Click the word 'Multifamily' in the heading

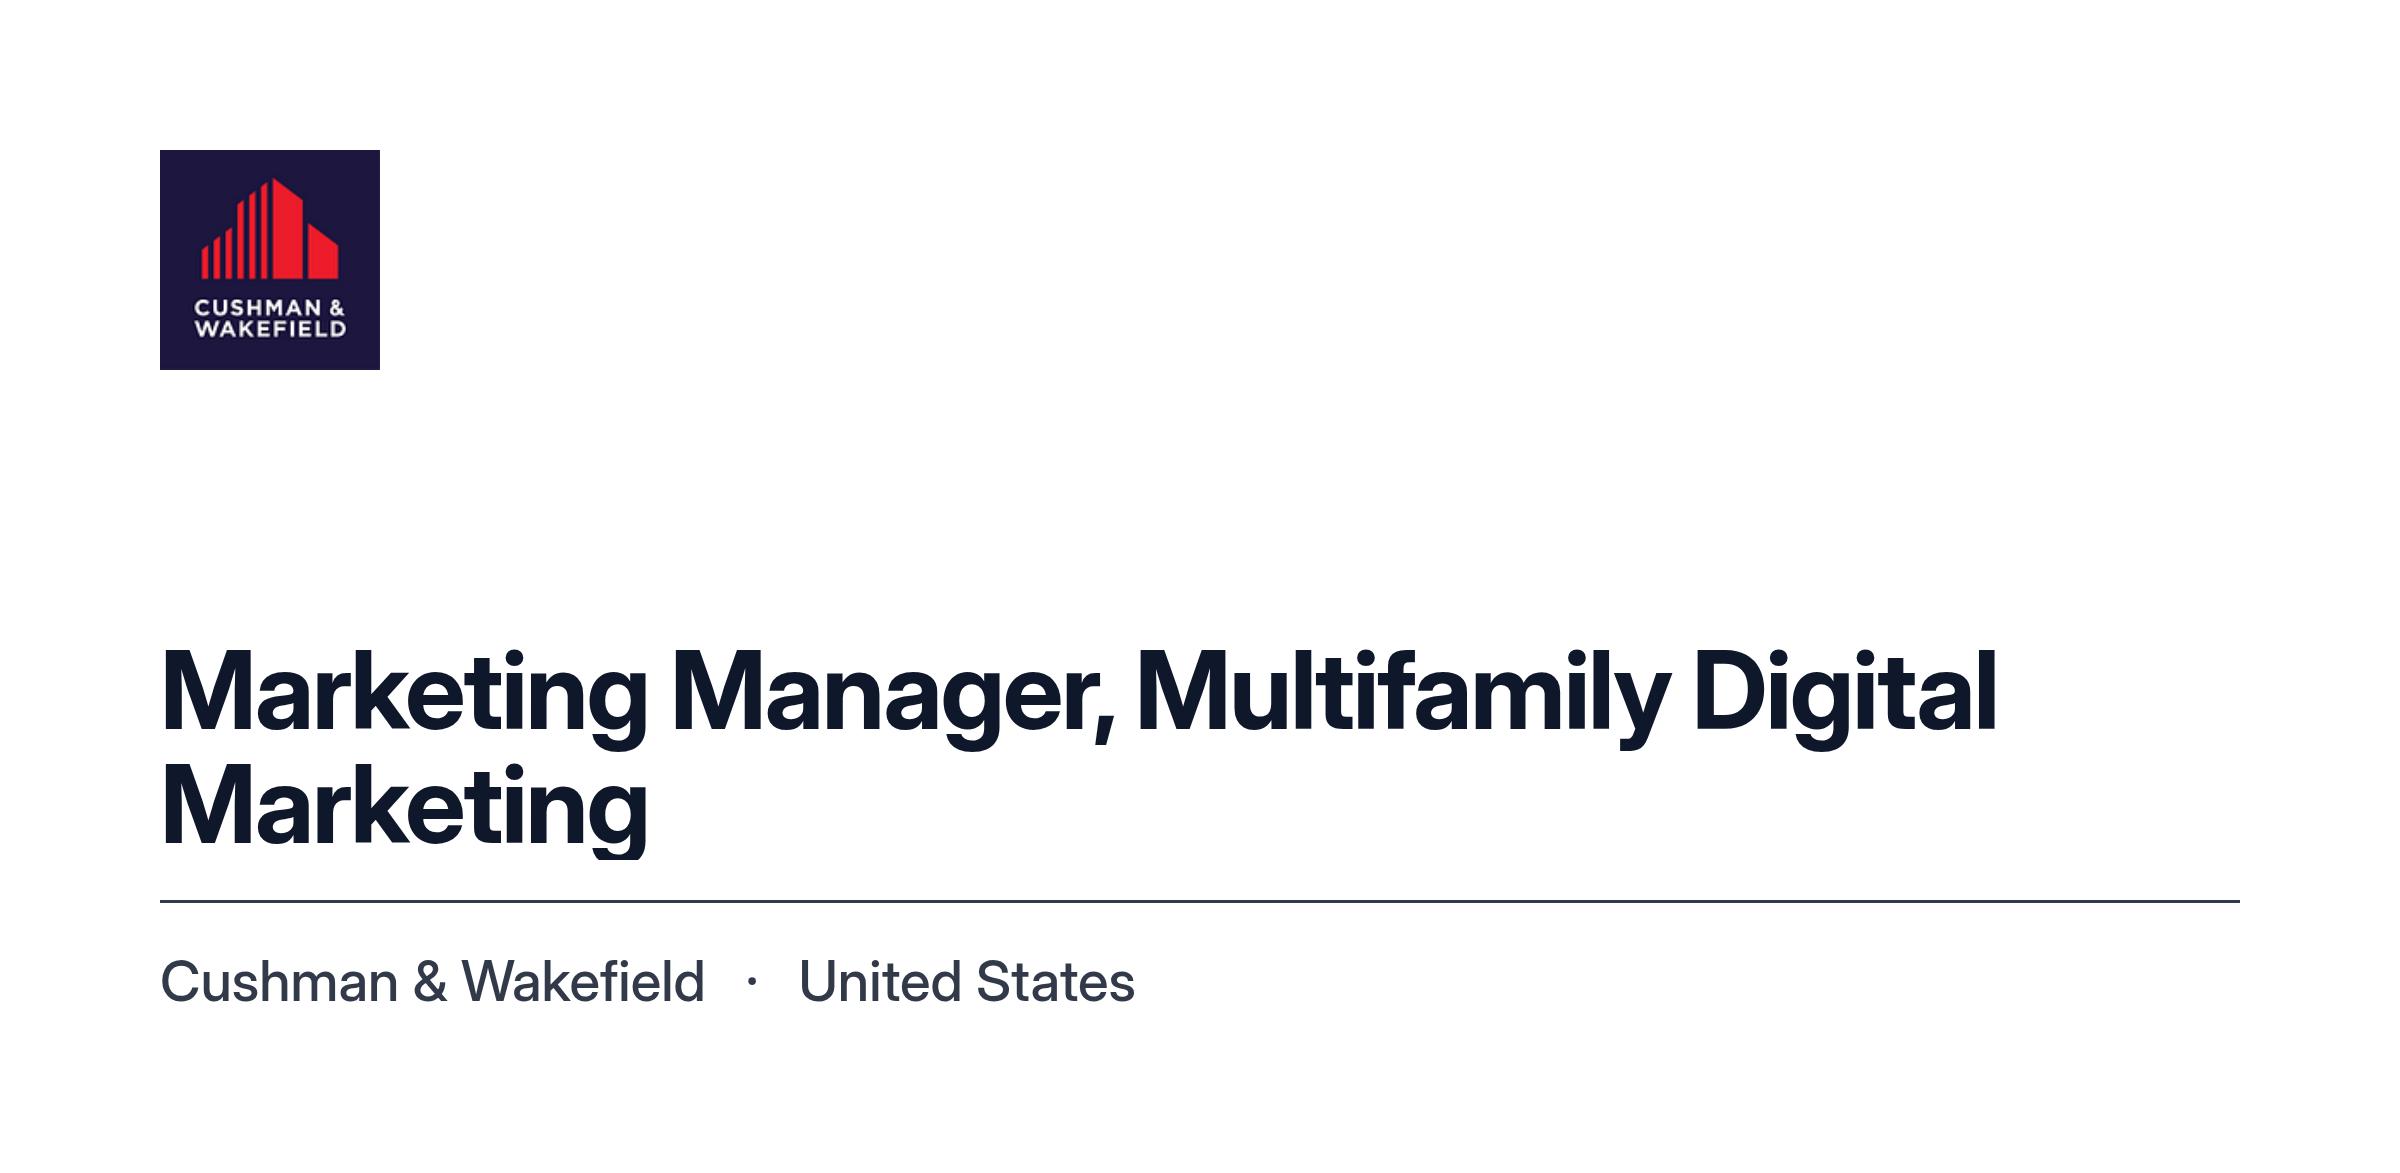click(1403, 696)
